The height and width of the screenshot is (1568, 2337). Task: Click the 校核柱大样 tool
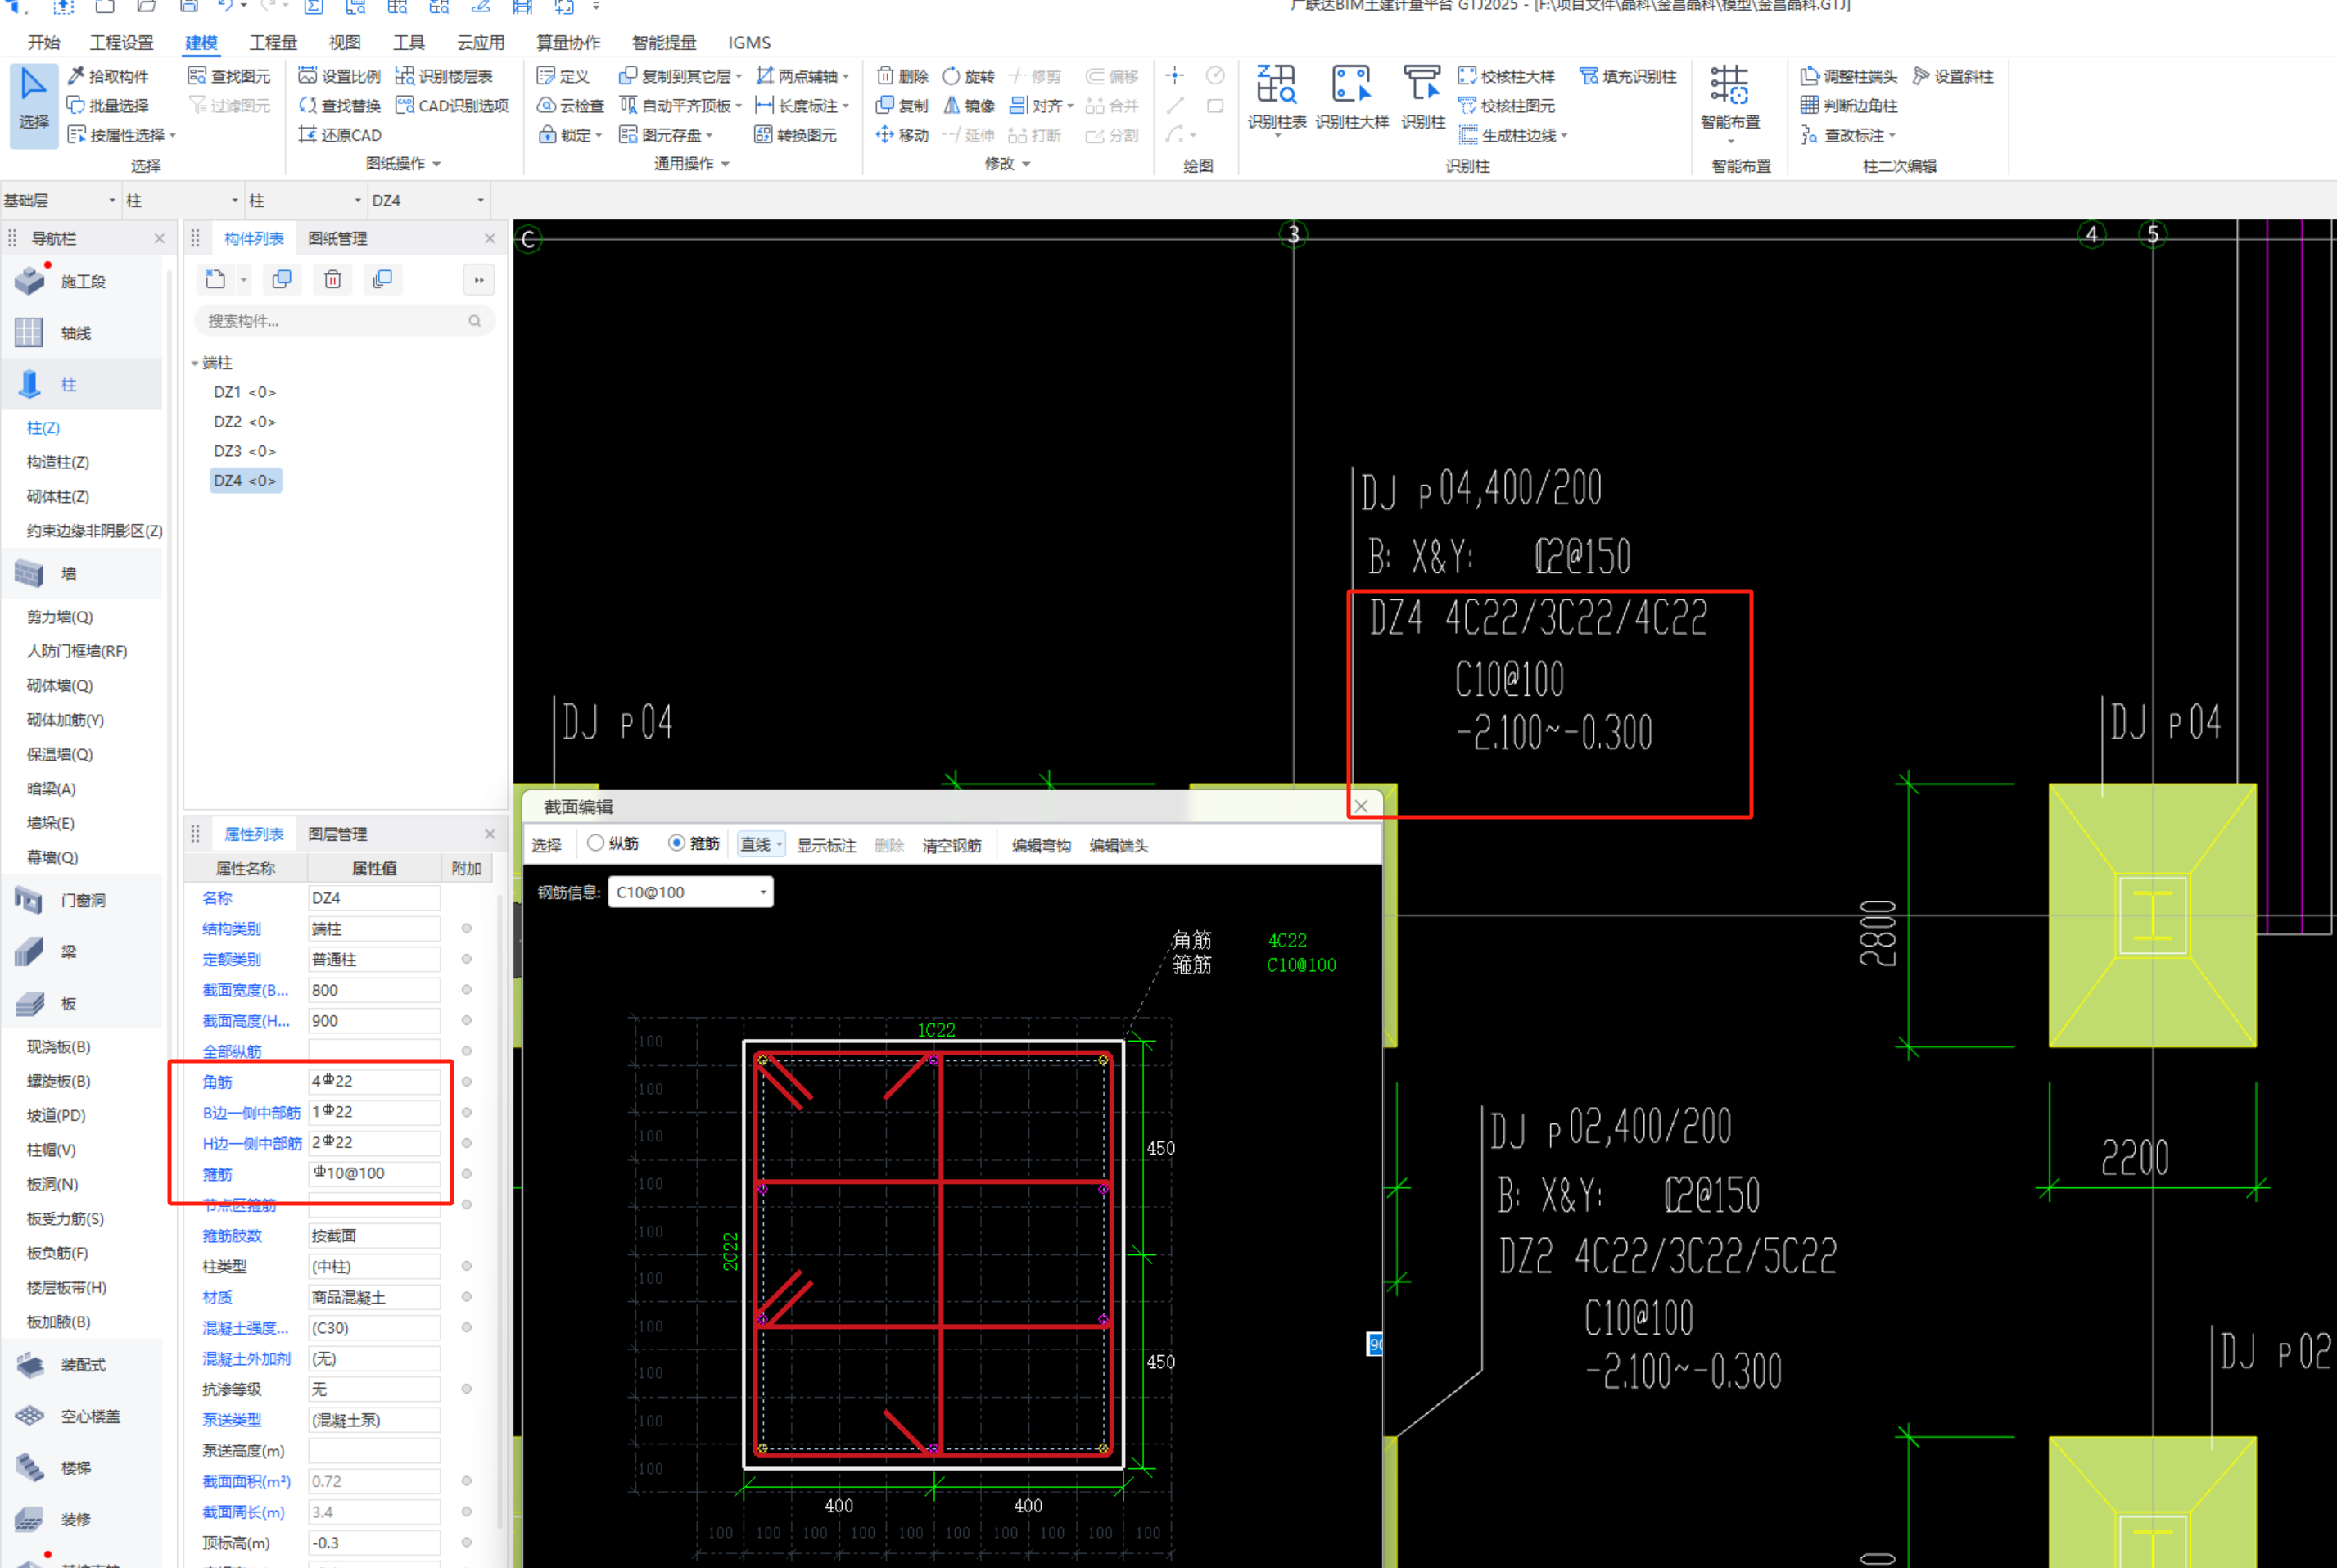click(1506, 76)
